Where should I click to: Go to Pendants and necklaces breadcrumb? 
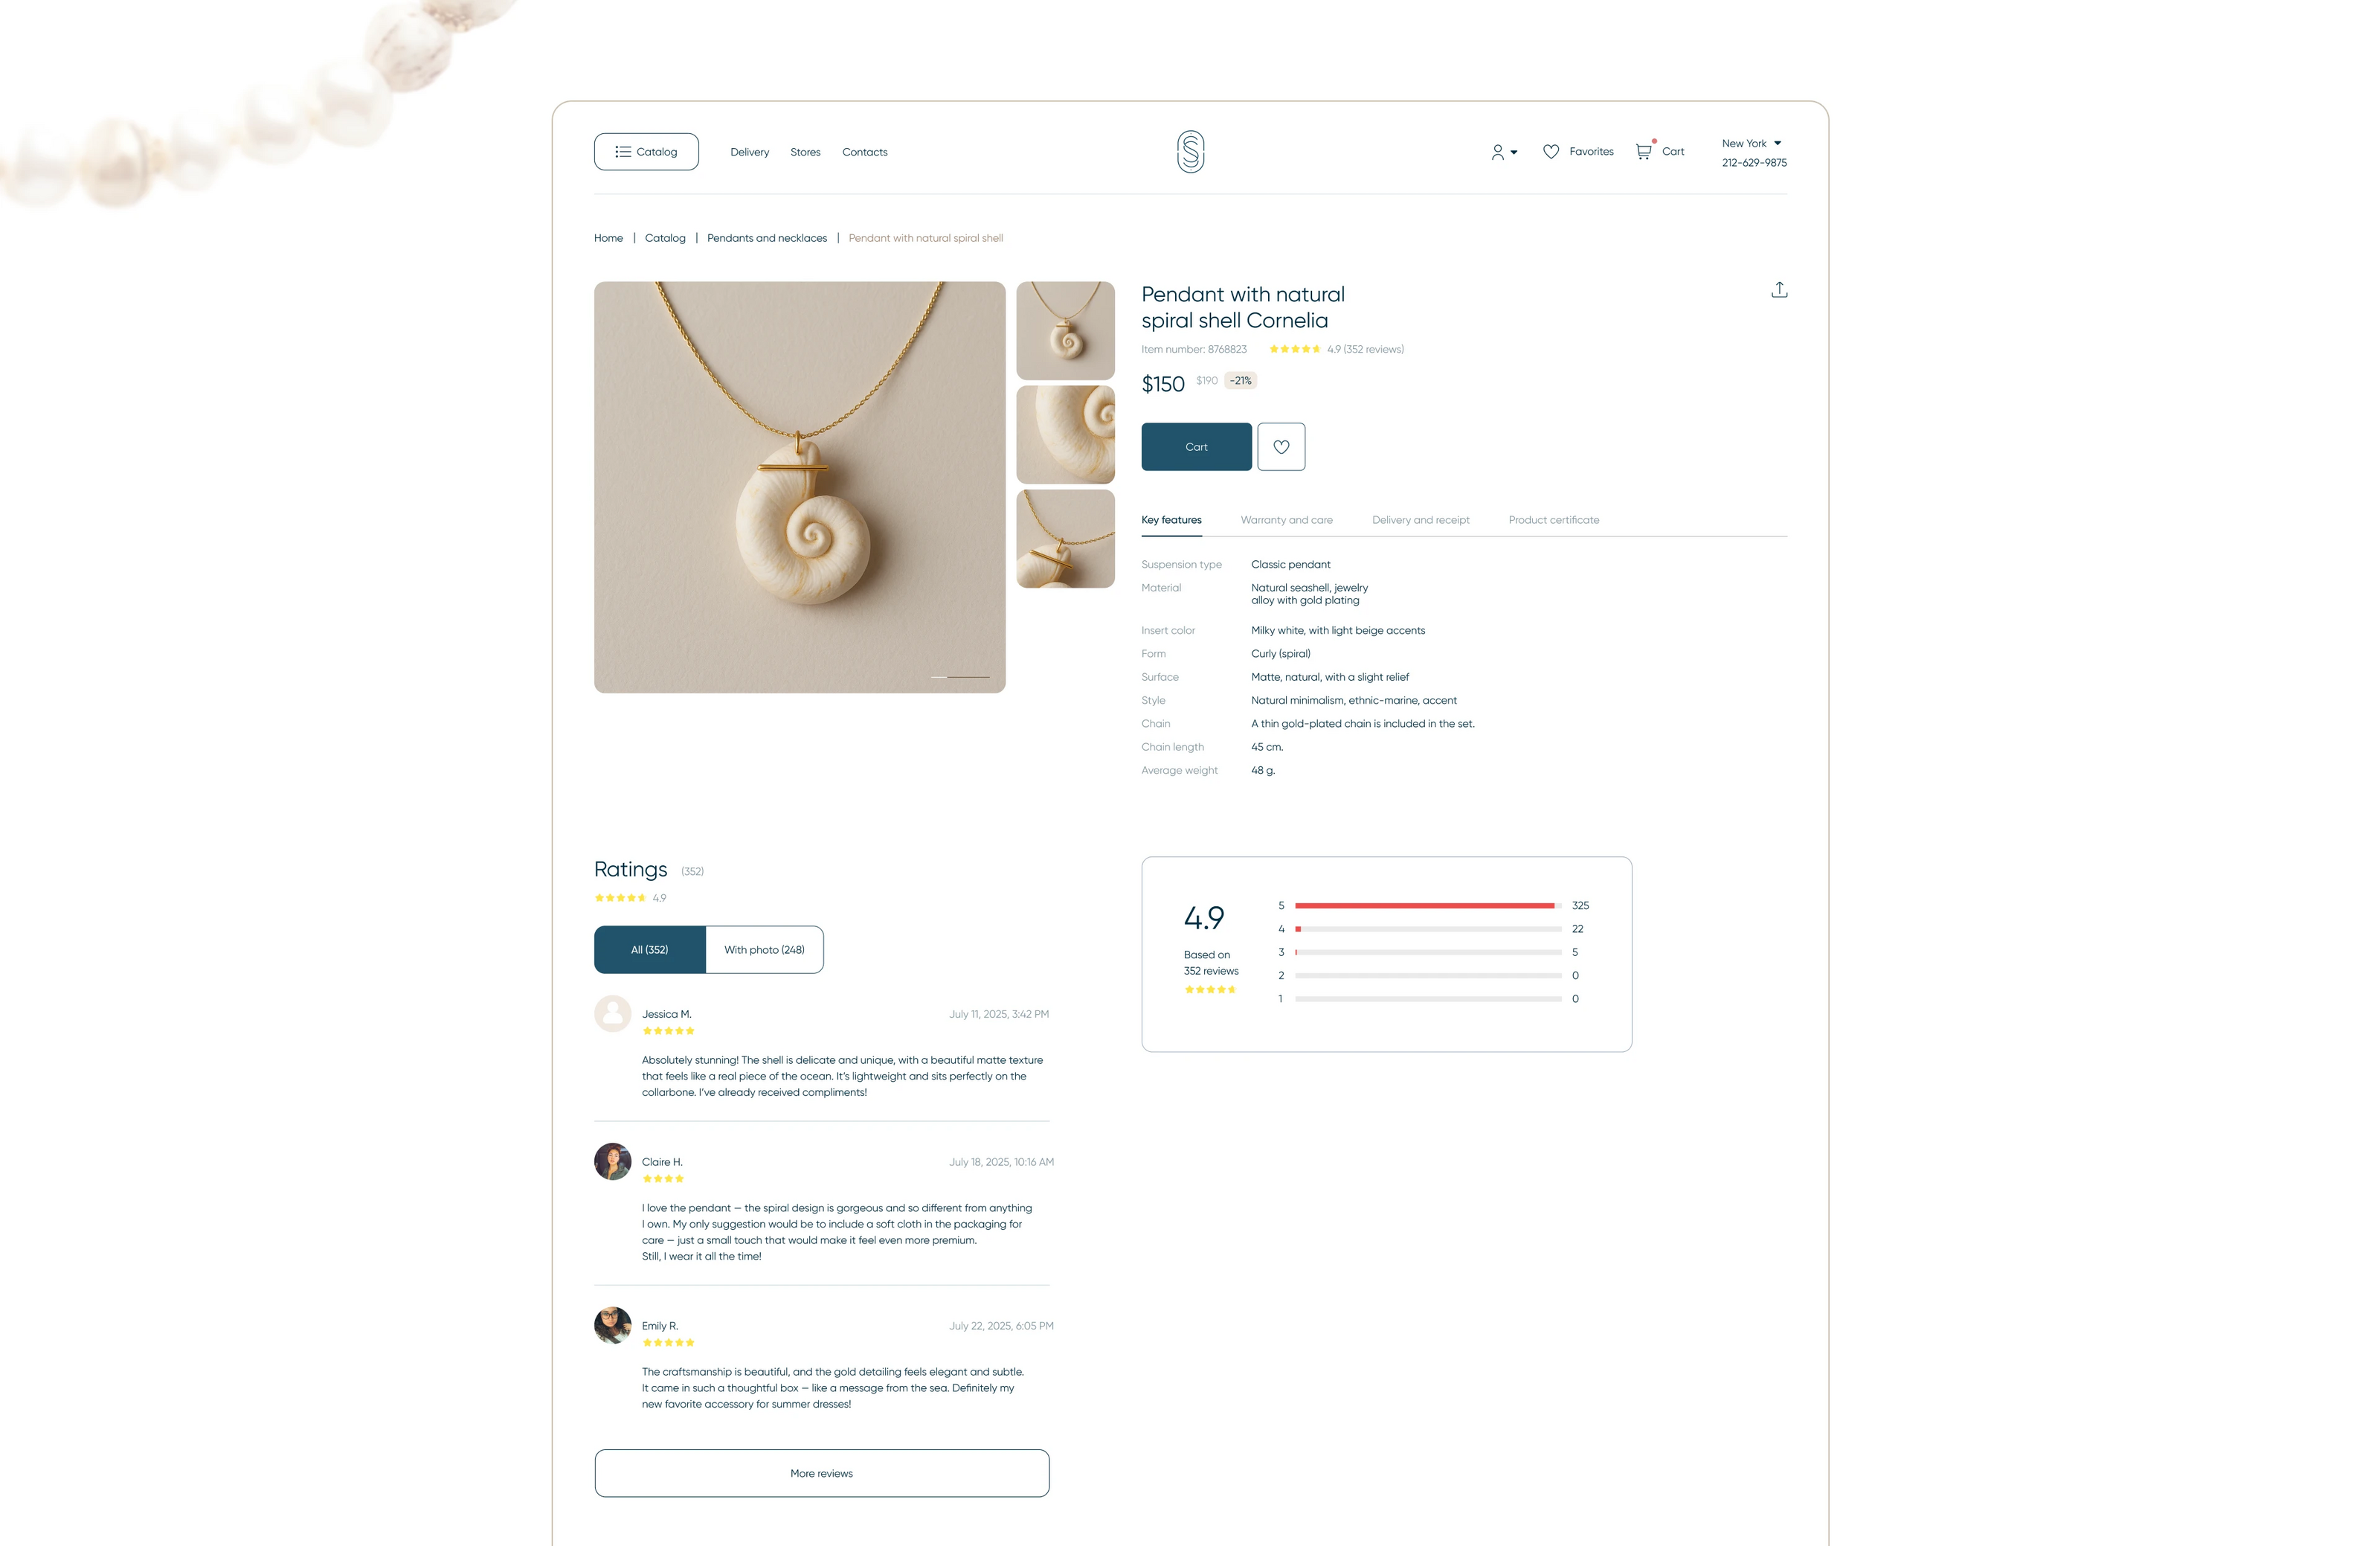(767, 238)
